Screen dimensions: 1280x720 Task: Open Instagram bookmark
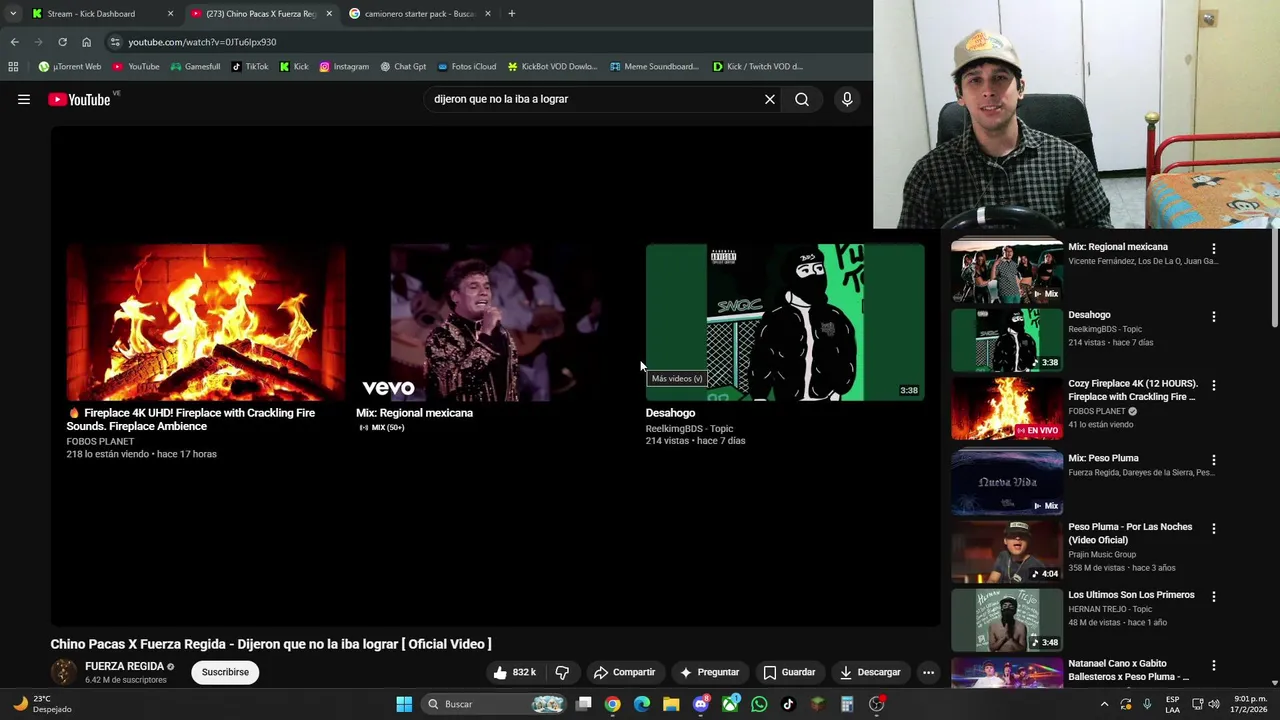click(x=344, y=67)
